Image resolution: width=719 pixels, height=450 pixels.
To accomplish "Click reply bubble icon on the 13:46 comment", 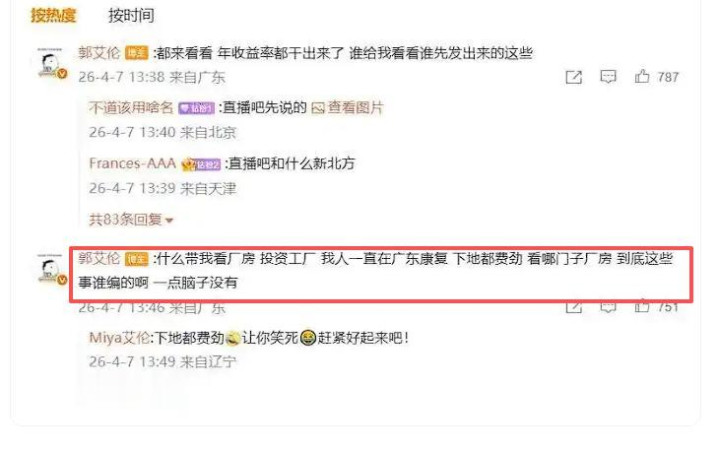I will 608,307.
